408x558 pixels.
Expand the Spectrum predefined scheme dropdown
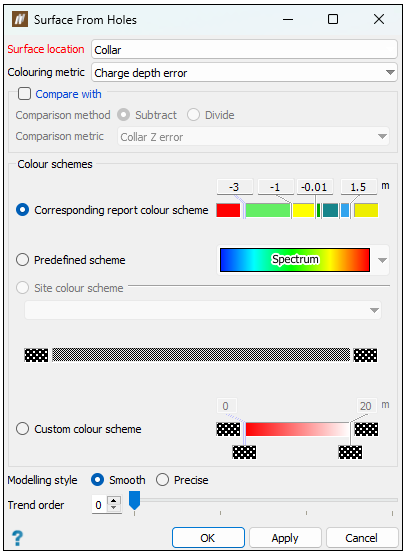click(x=382, y=260)
